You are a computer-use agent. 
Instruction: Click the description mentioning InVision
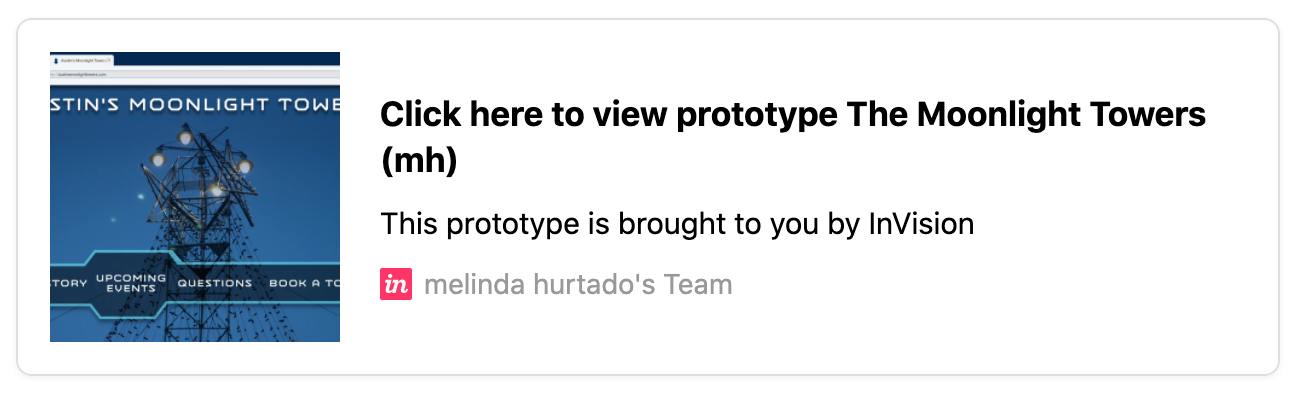click(677, 224)
